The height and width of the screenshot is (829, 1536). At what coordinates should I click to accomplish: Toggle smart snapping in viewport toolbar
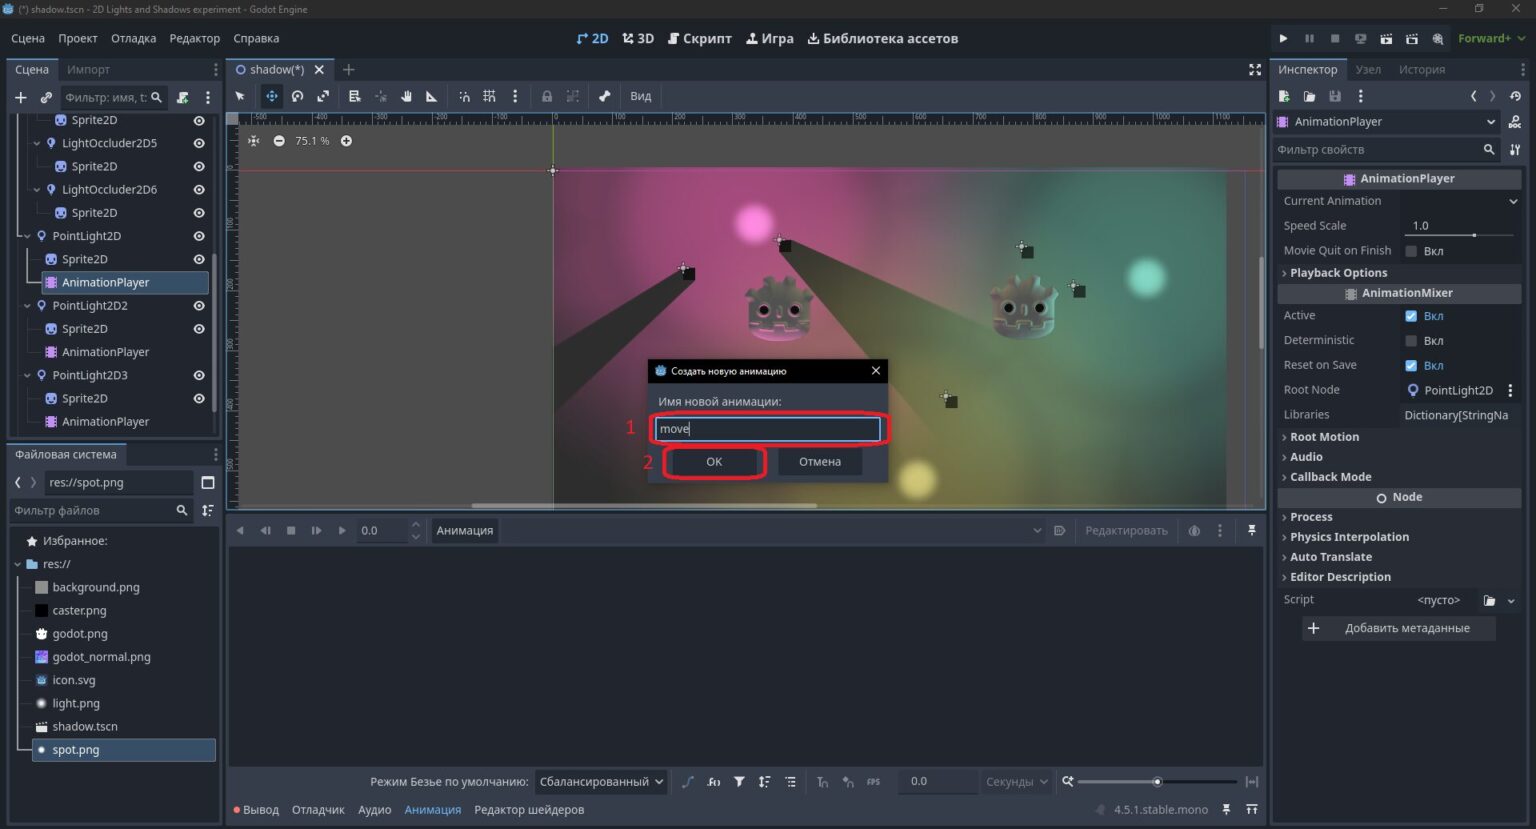click(464, 96)
